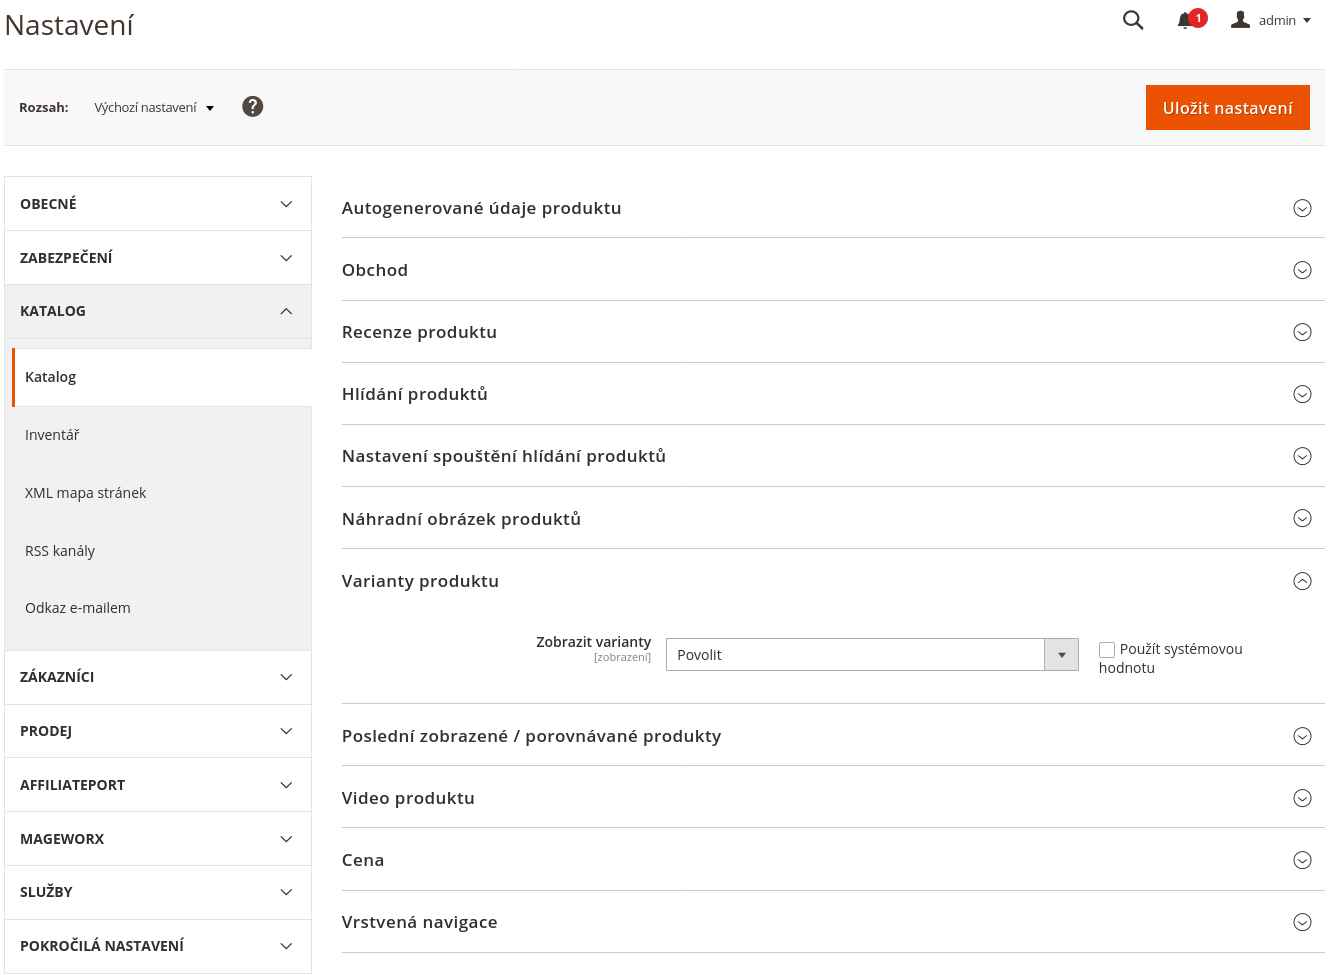Expand the ZABEZPEČENÍ sidebar section

click(x=158, y=258)
